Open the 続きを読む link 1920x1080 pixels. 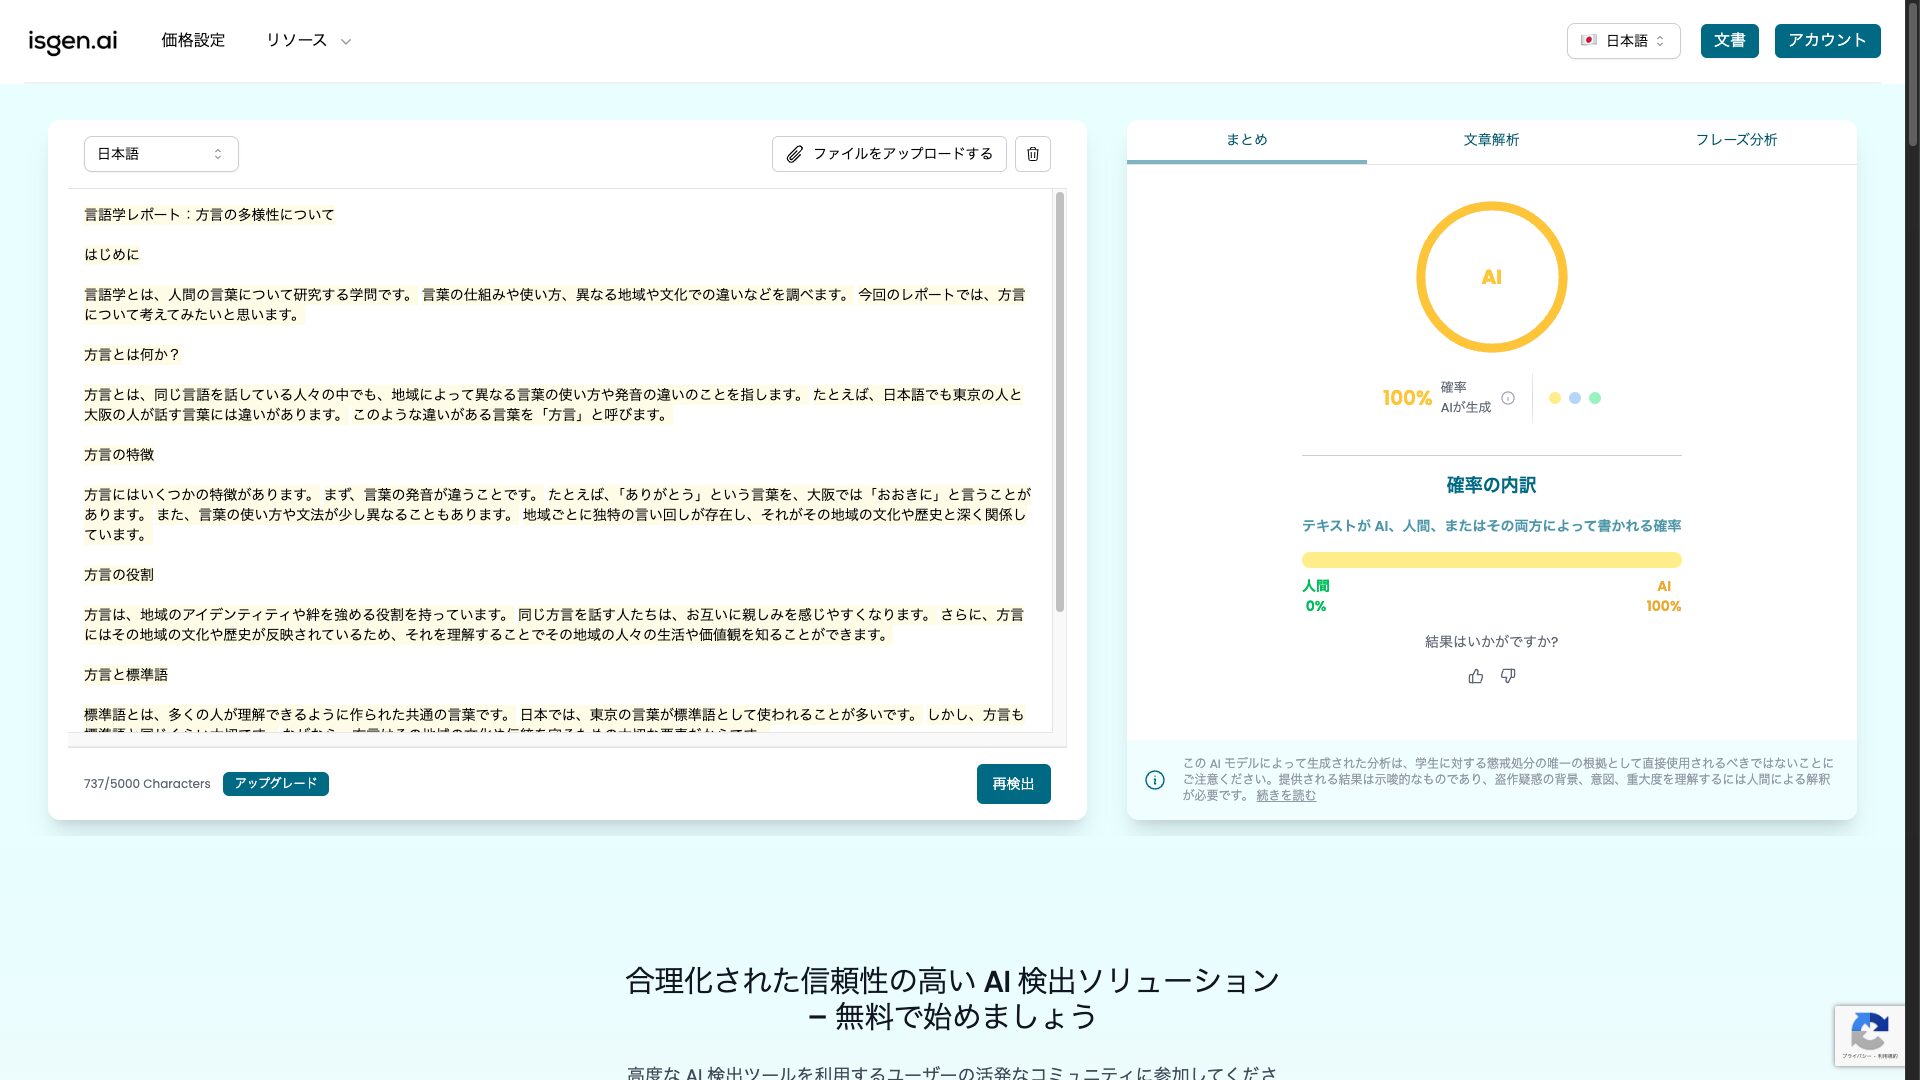1286,796
